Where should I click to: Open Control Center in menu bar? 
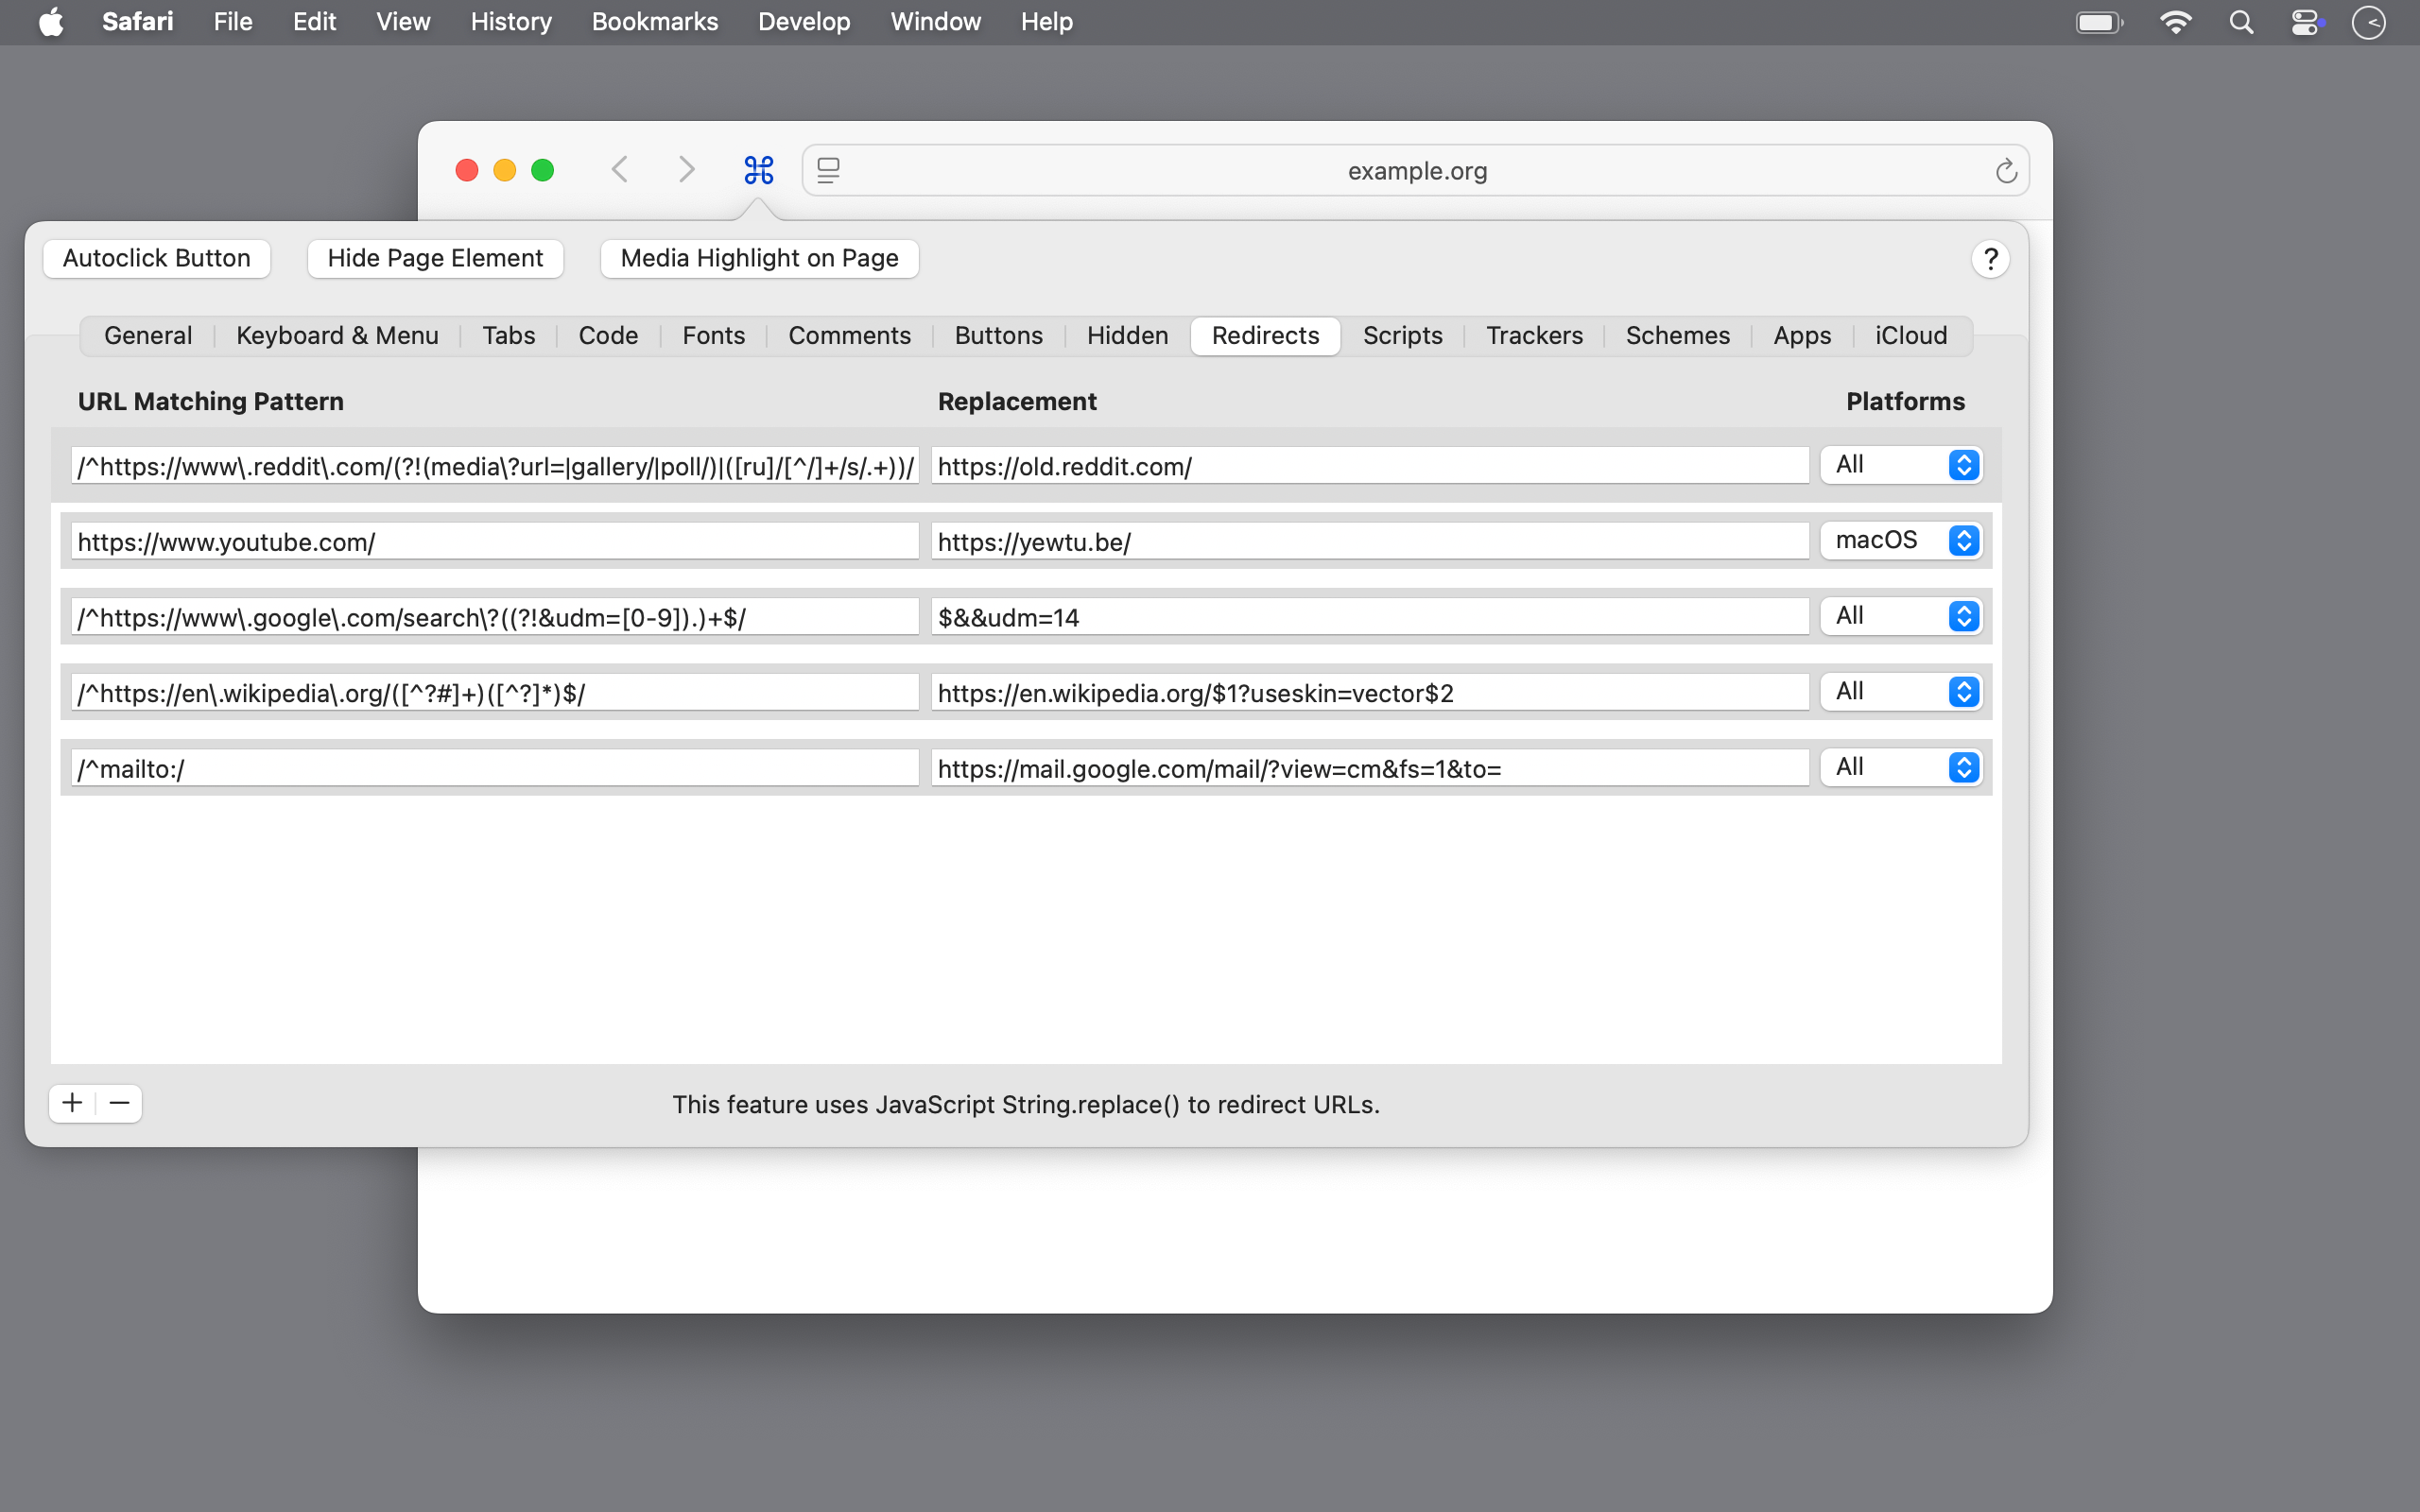pos(2305,22)
